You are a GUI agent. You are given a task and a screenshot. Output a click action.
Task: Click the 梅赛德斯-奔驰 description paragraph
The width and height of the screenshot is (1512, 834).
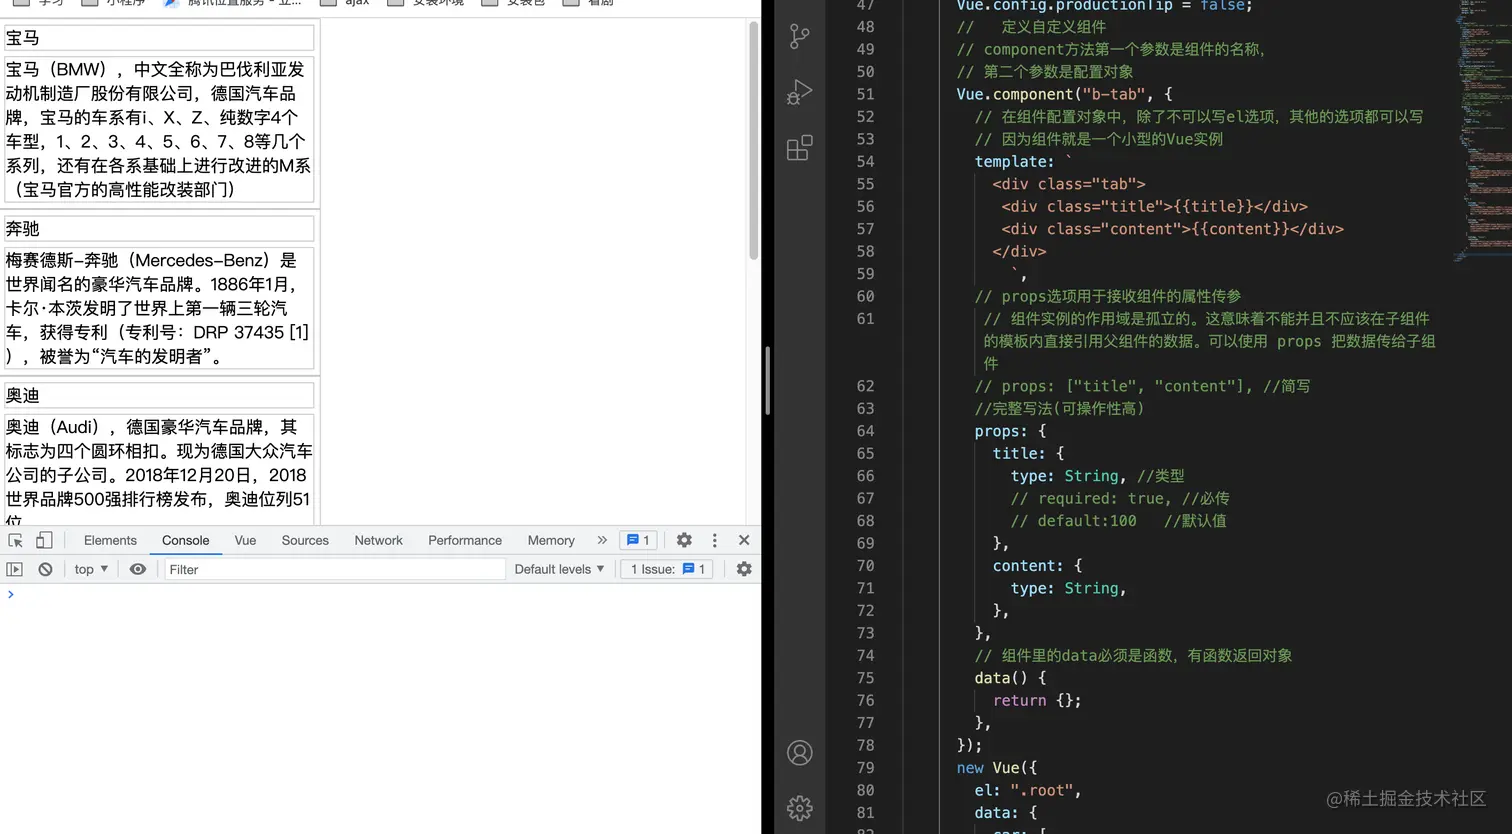click(x=159, y=308)
